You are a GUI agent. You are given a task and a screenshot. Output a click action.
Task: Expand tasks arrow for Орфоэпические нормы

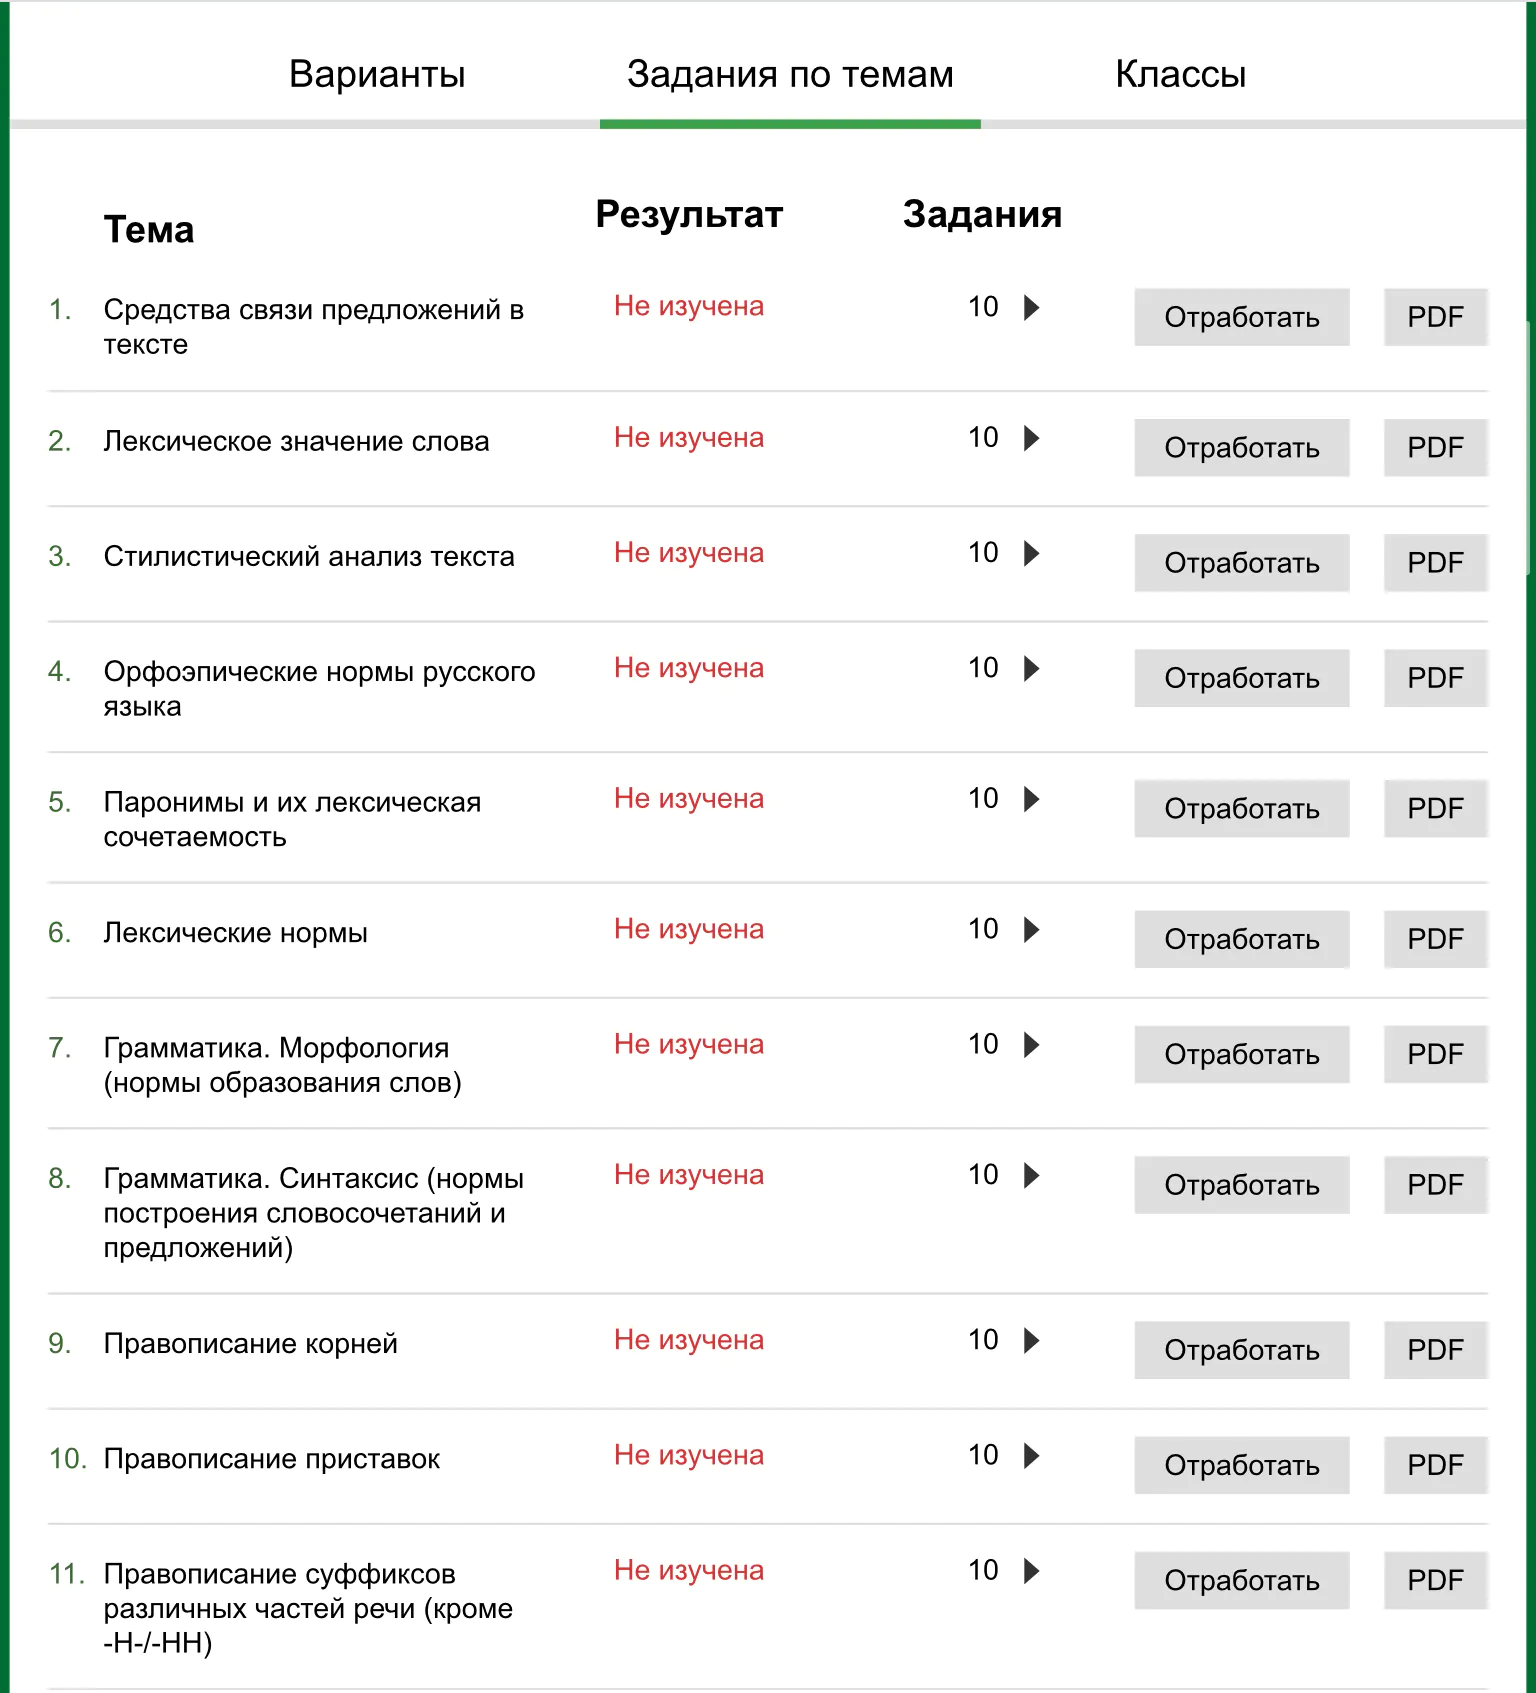pyautogui.click(x=1032, y=668)
